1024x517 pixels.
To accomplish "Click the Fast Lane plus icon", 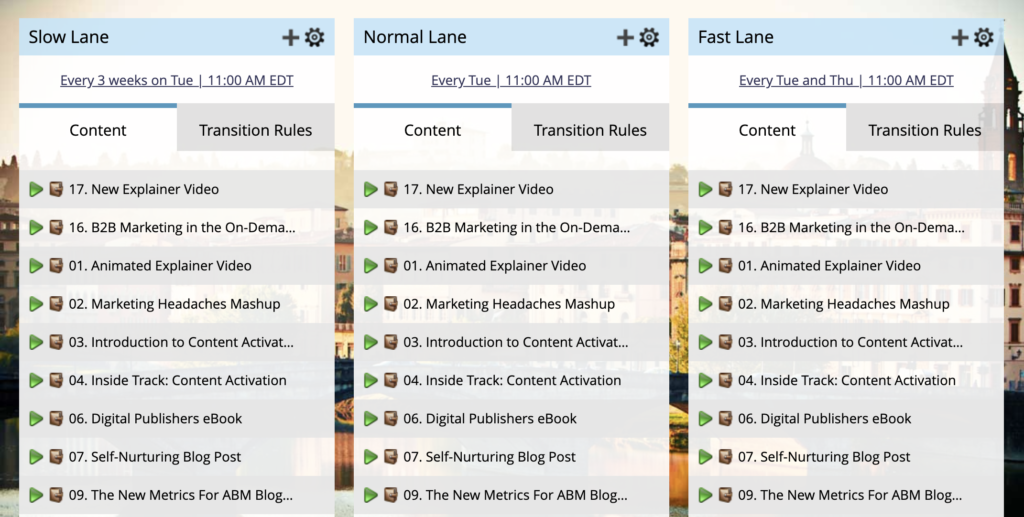I will (960, 37).
